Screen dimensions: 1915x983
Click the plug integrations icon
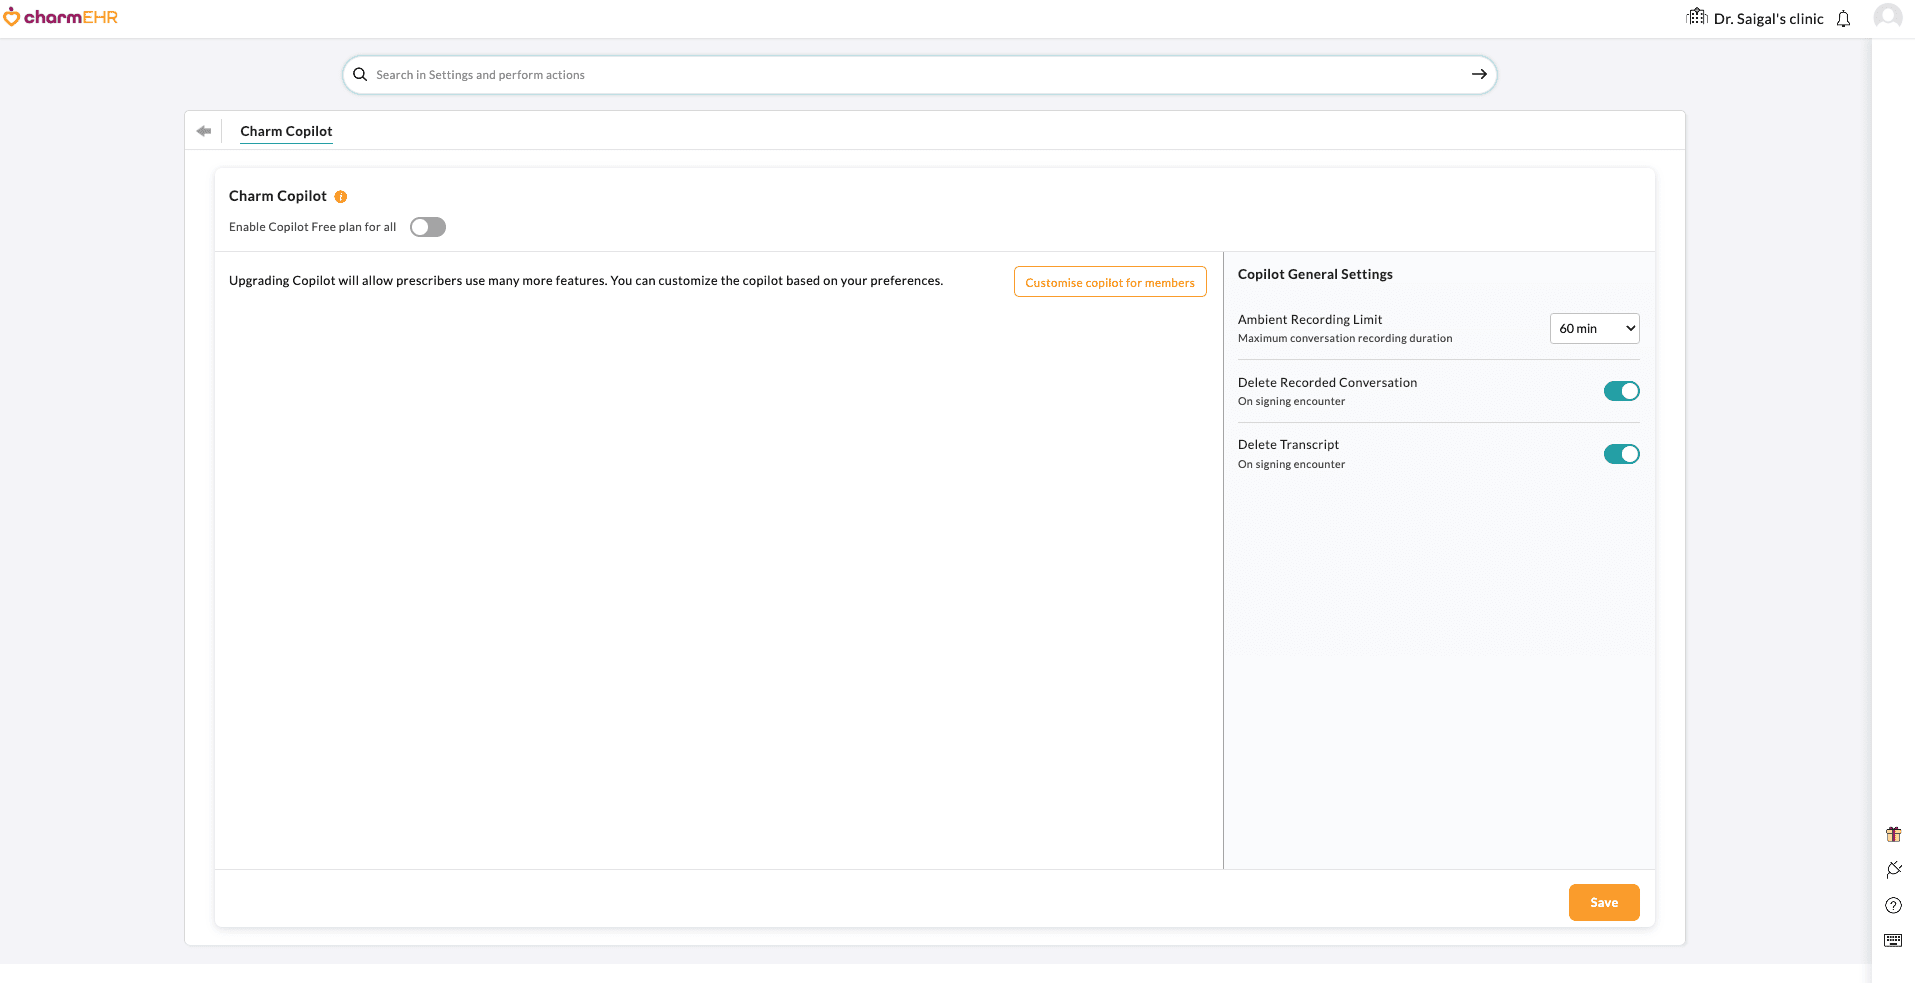(x=1893, y=870)
